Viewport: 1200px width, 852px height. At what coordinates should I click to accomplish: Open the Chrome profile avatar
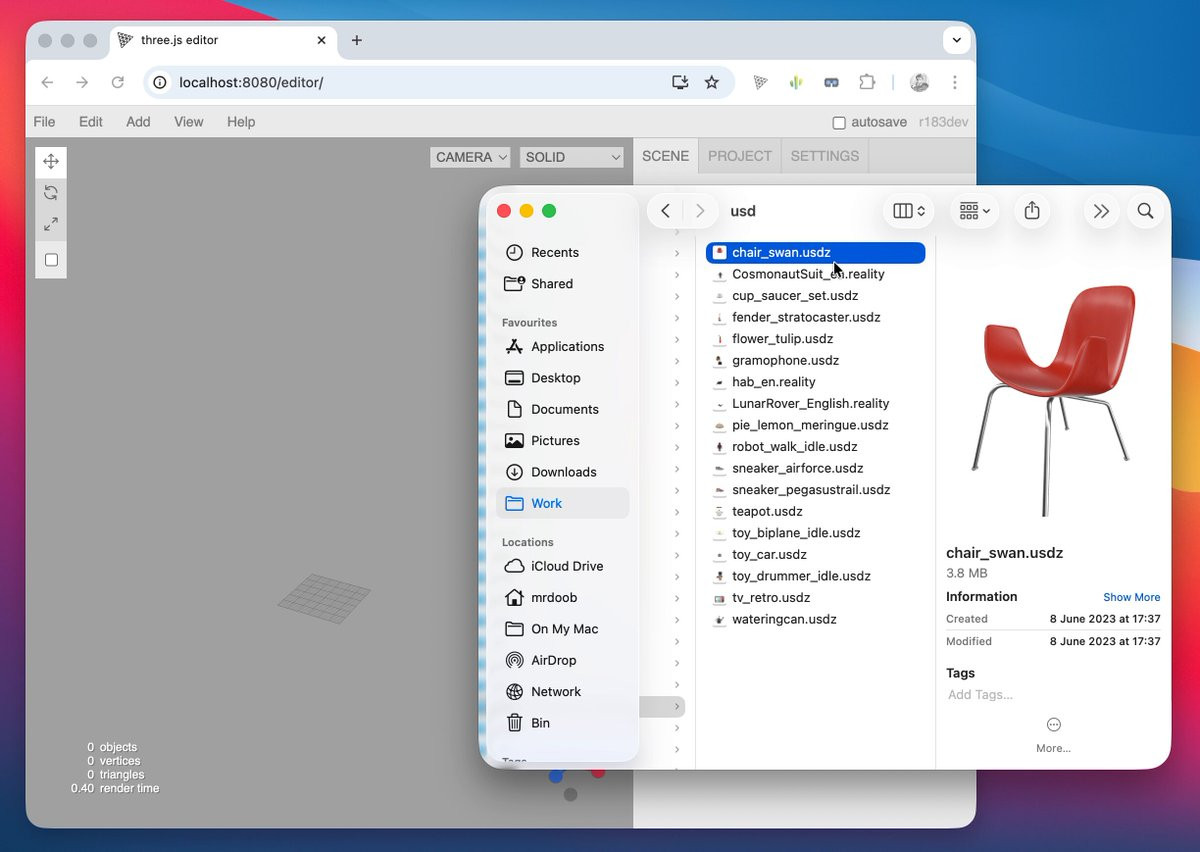[x=919, y=82]
